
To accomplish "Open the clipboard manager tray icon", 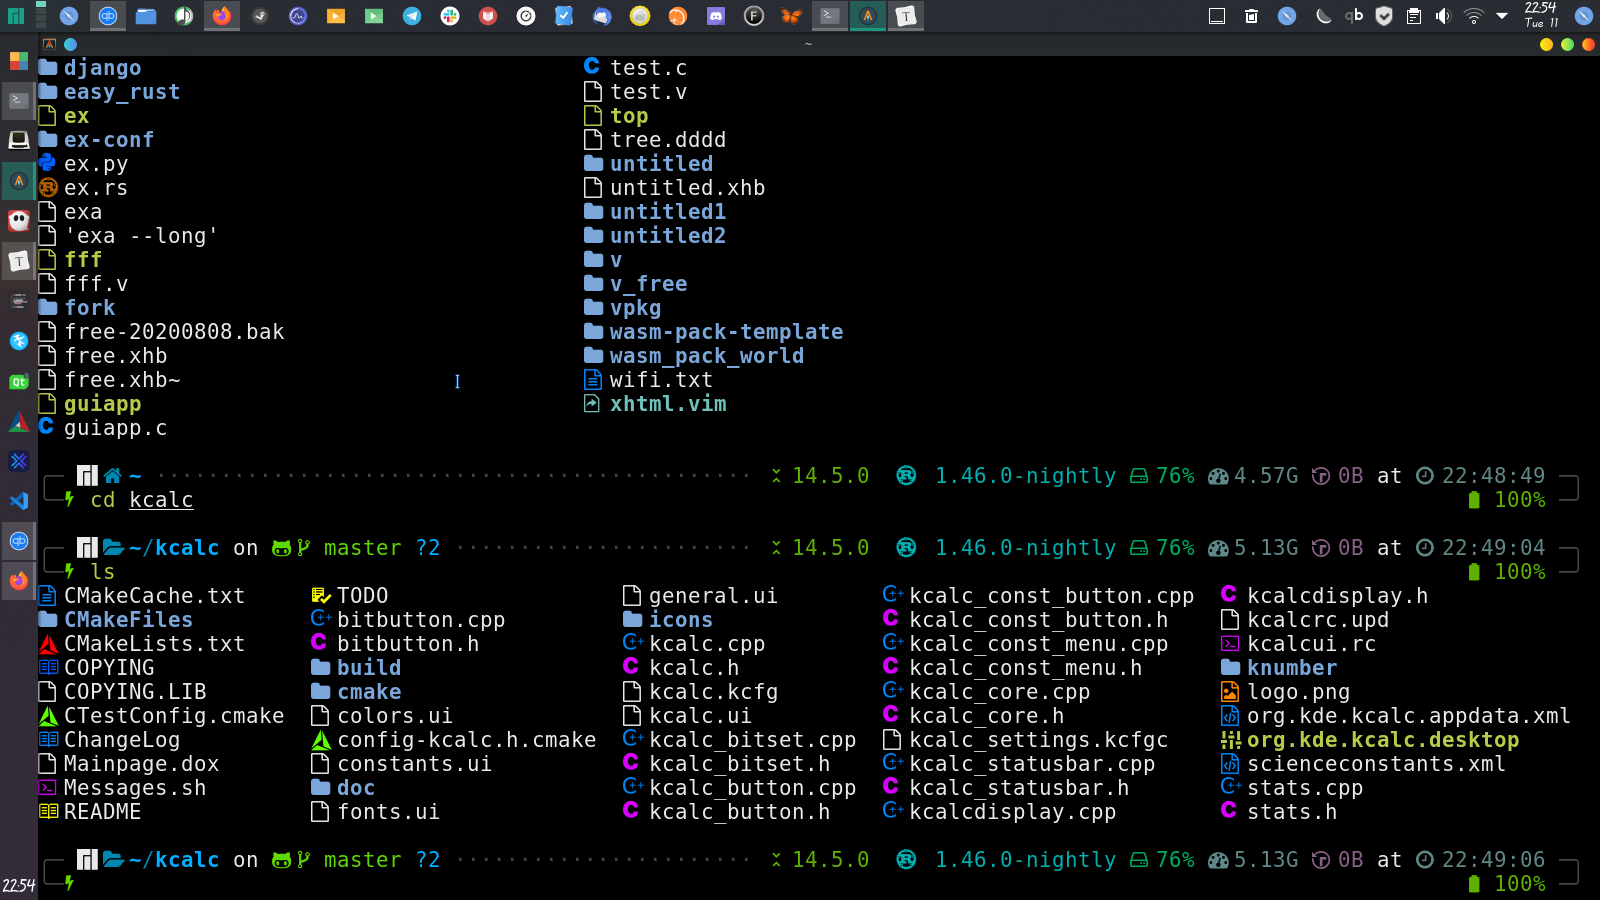I will coord(1413,16).
